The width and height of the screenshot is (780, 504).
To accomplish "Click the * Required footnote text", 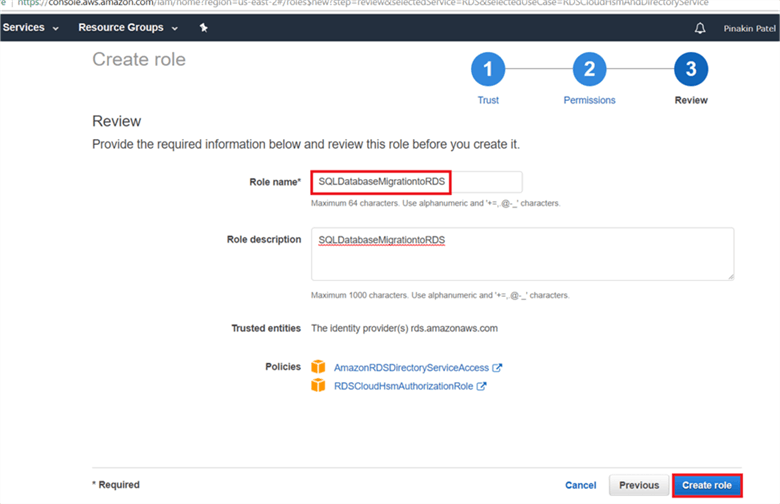I will 116,485.
